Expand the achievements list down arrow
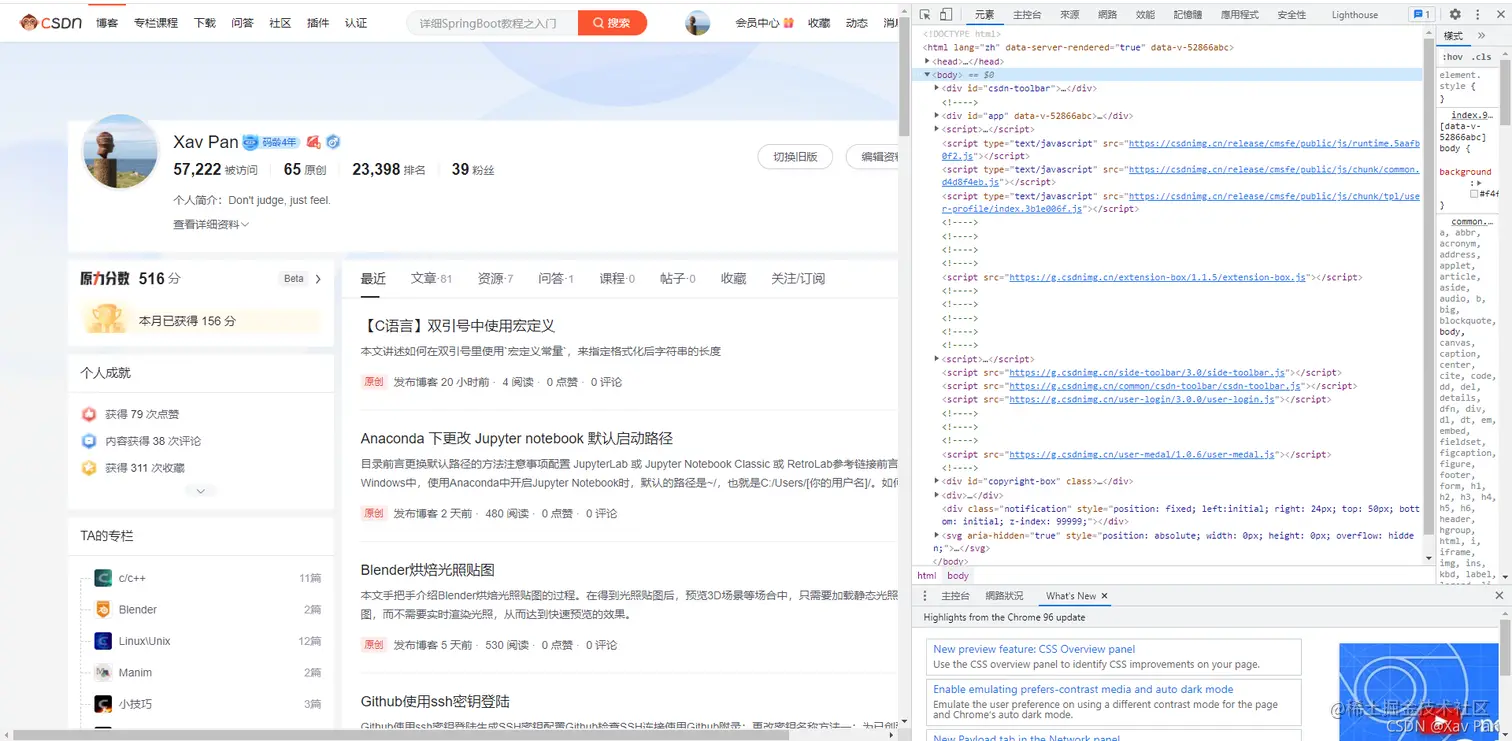Screen dimensions: 1512x741 (x=201, y=491)
